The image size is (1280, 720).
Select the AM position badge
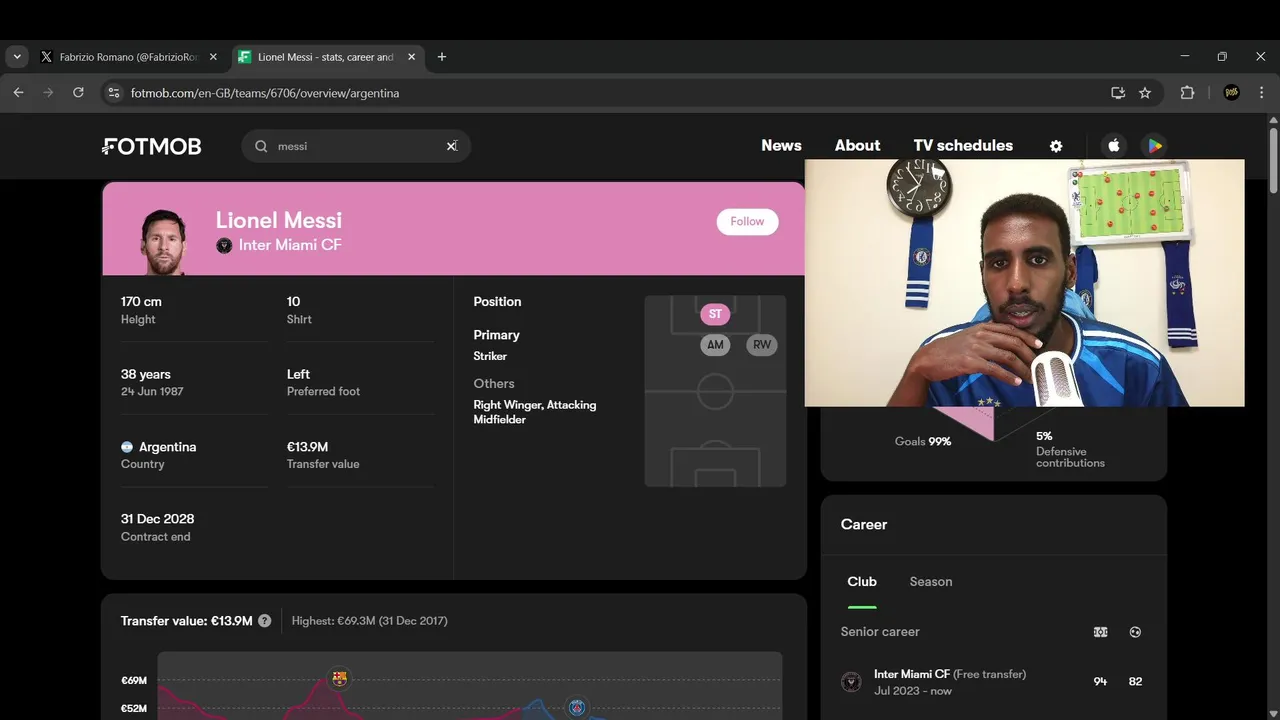pyautogui.click(x=715, y=345)
